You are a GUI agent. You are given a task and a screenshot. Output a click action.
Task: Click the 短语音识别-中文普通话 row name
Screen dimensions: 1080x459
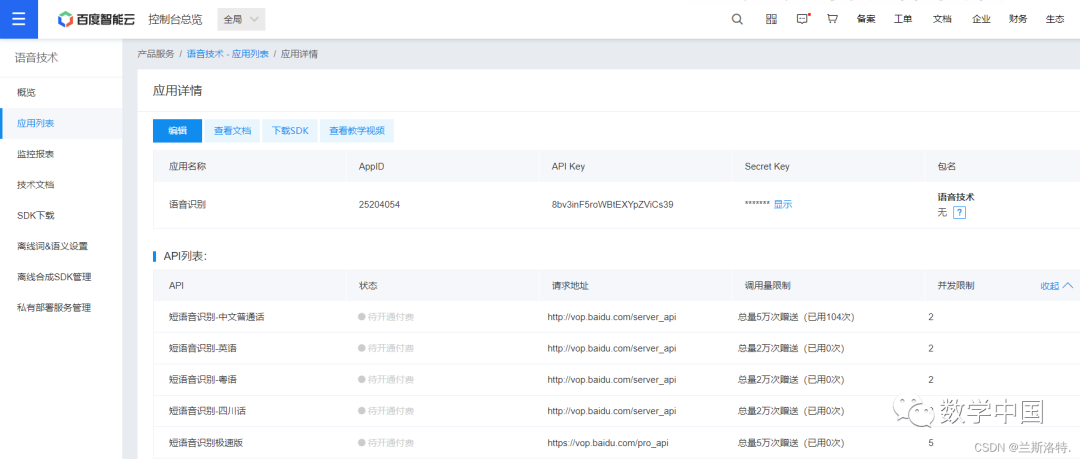coord(217,317)
